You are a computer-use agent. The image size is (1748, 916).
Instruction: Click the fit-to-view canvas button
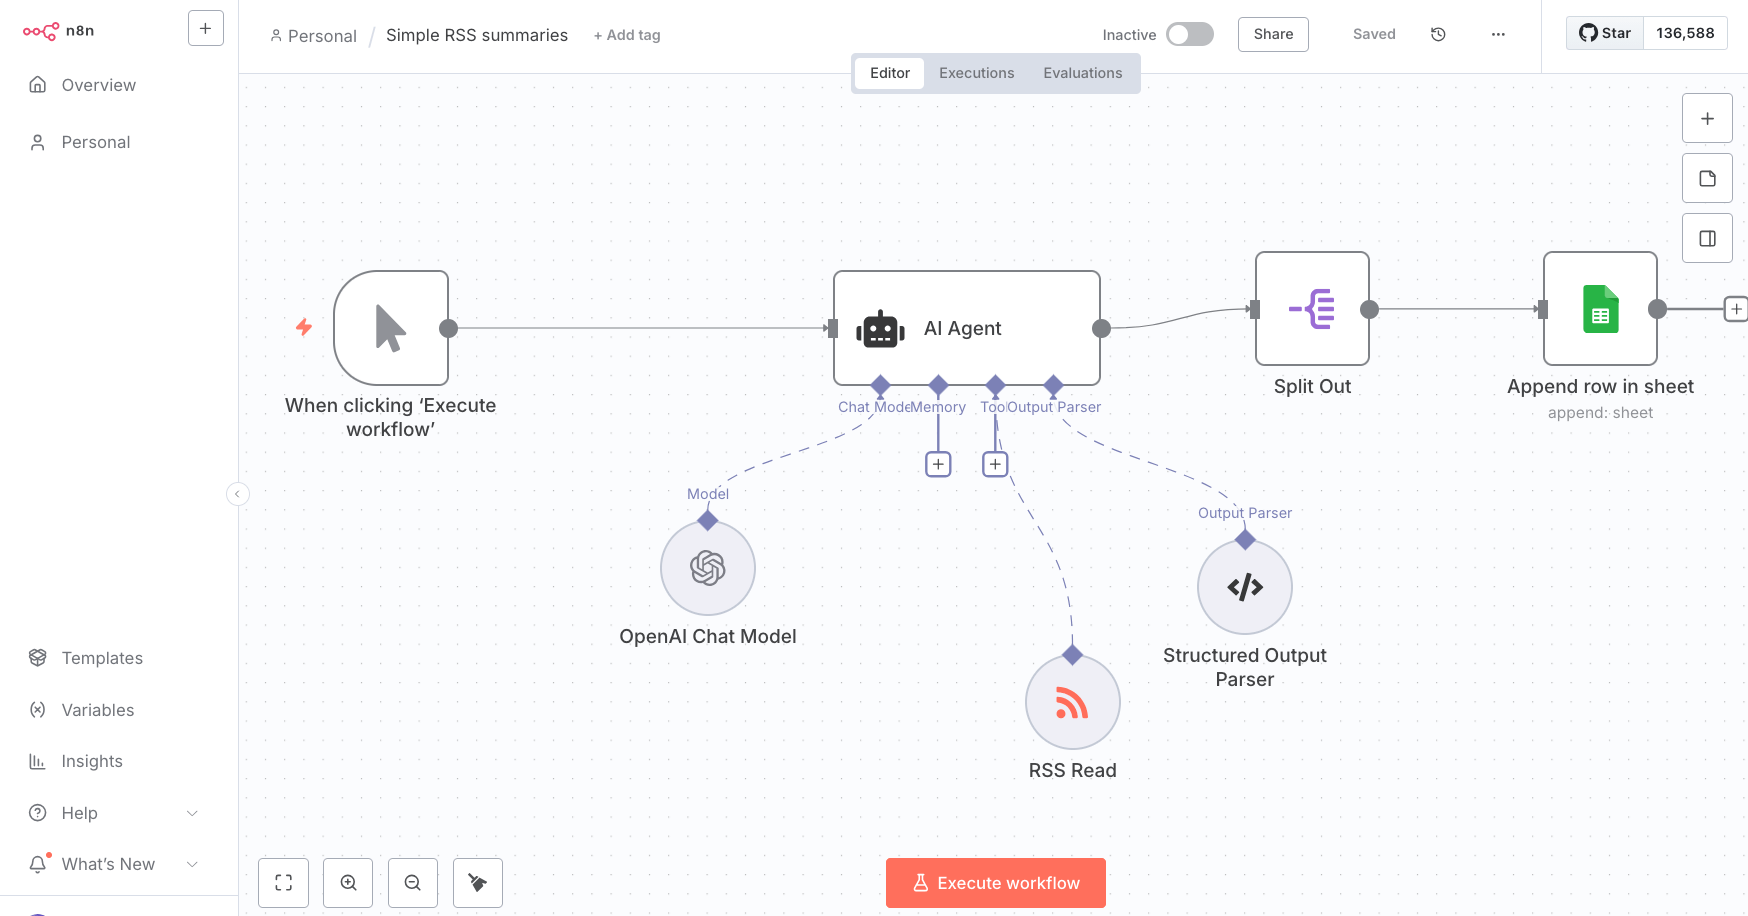[284, 883]
